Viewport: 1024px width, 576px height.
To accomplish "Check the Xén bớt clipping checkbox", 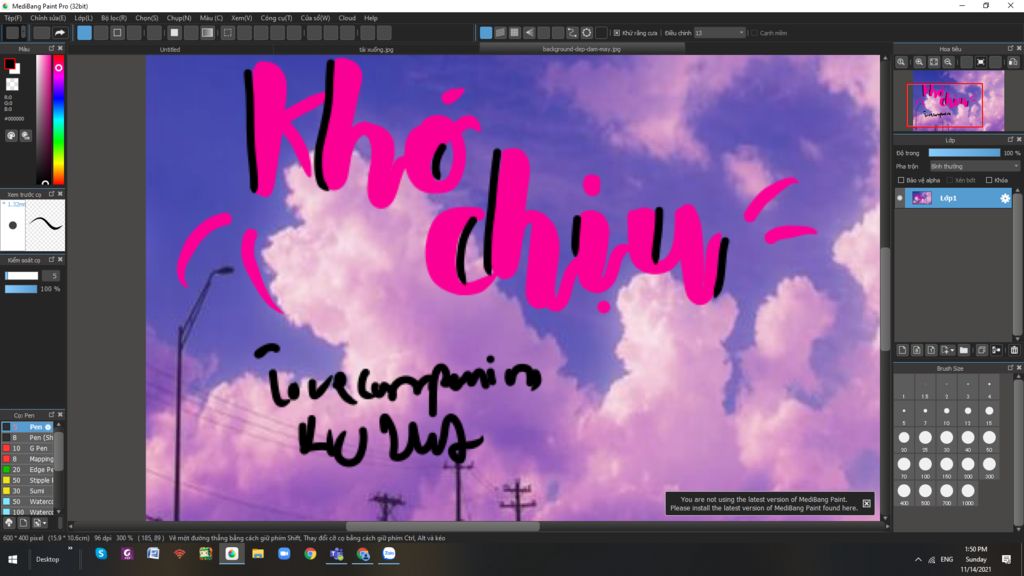I will (x=950, y=180).
